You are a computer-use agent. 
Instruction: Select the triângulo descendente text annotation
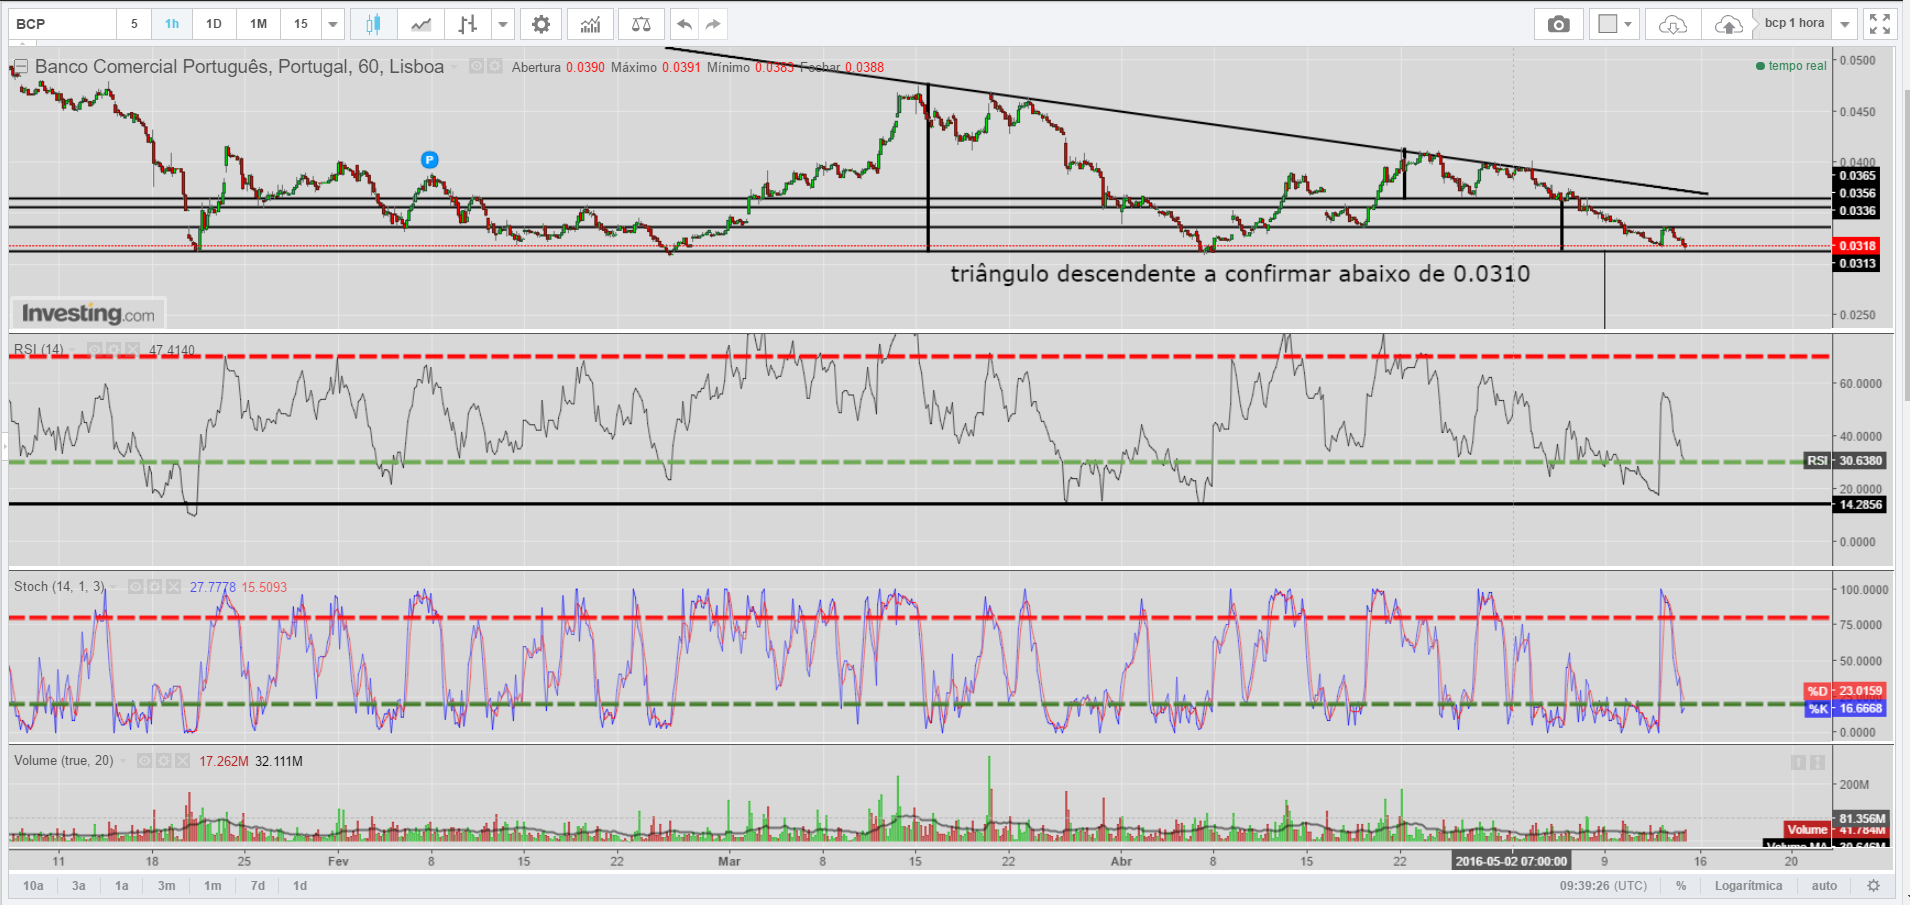[x=1240, y=274]
